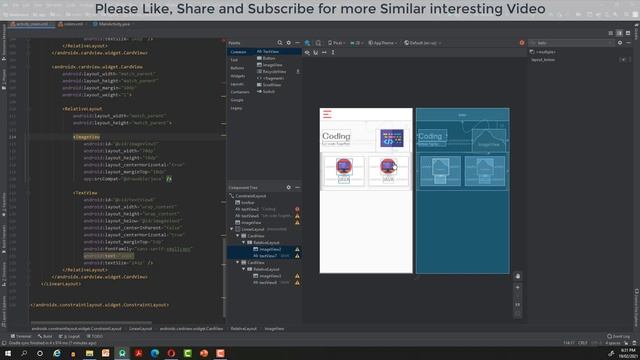Pick ImageView from the palette list
640x360 pixels.
click(x=269, y=65)
